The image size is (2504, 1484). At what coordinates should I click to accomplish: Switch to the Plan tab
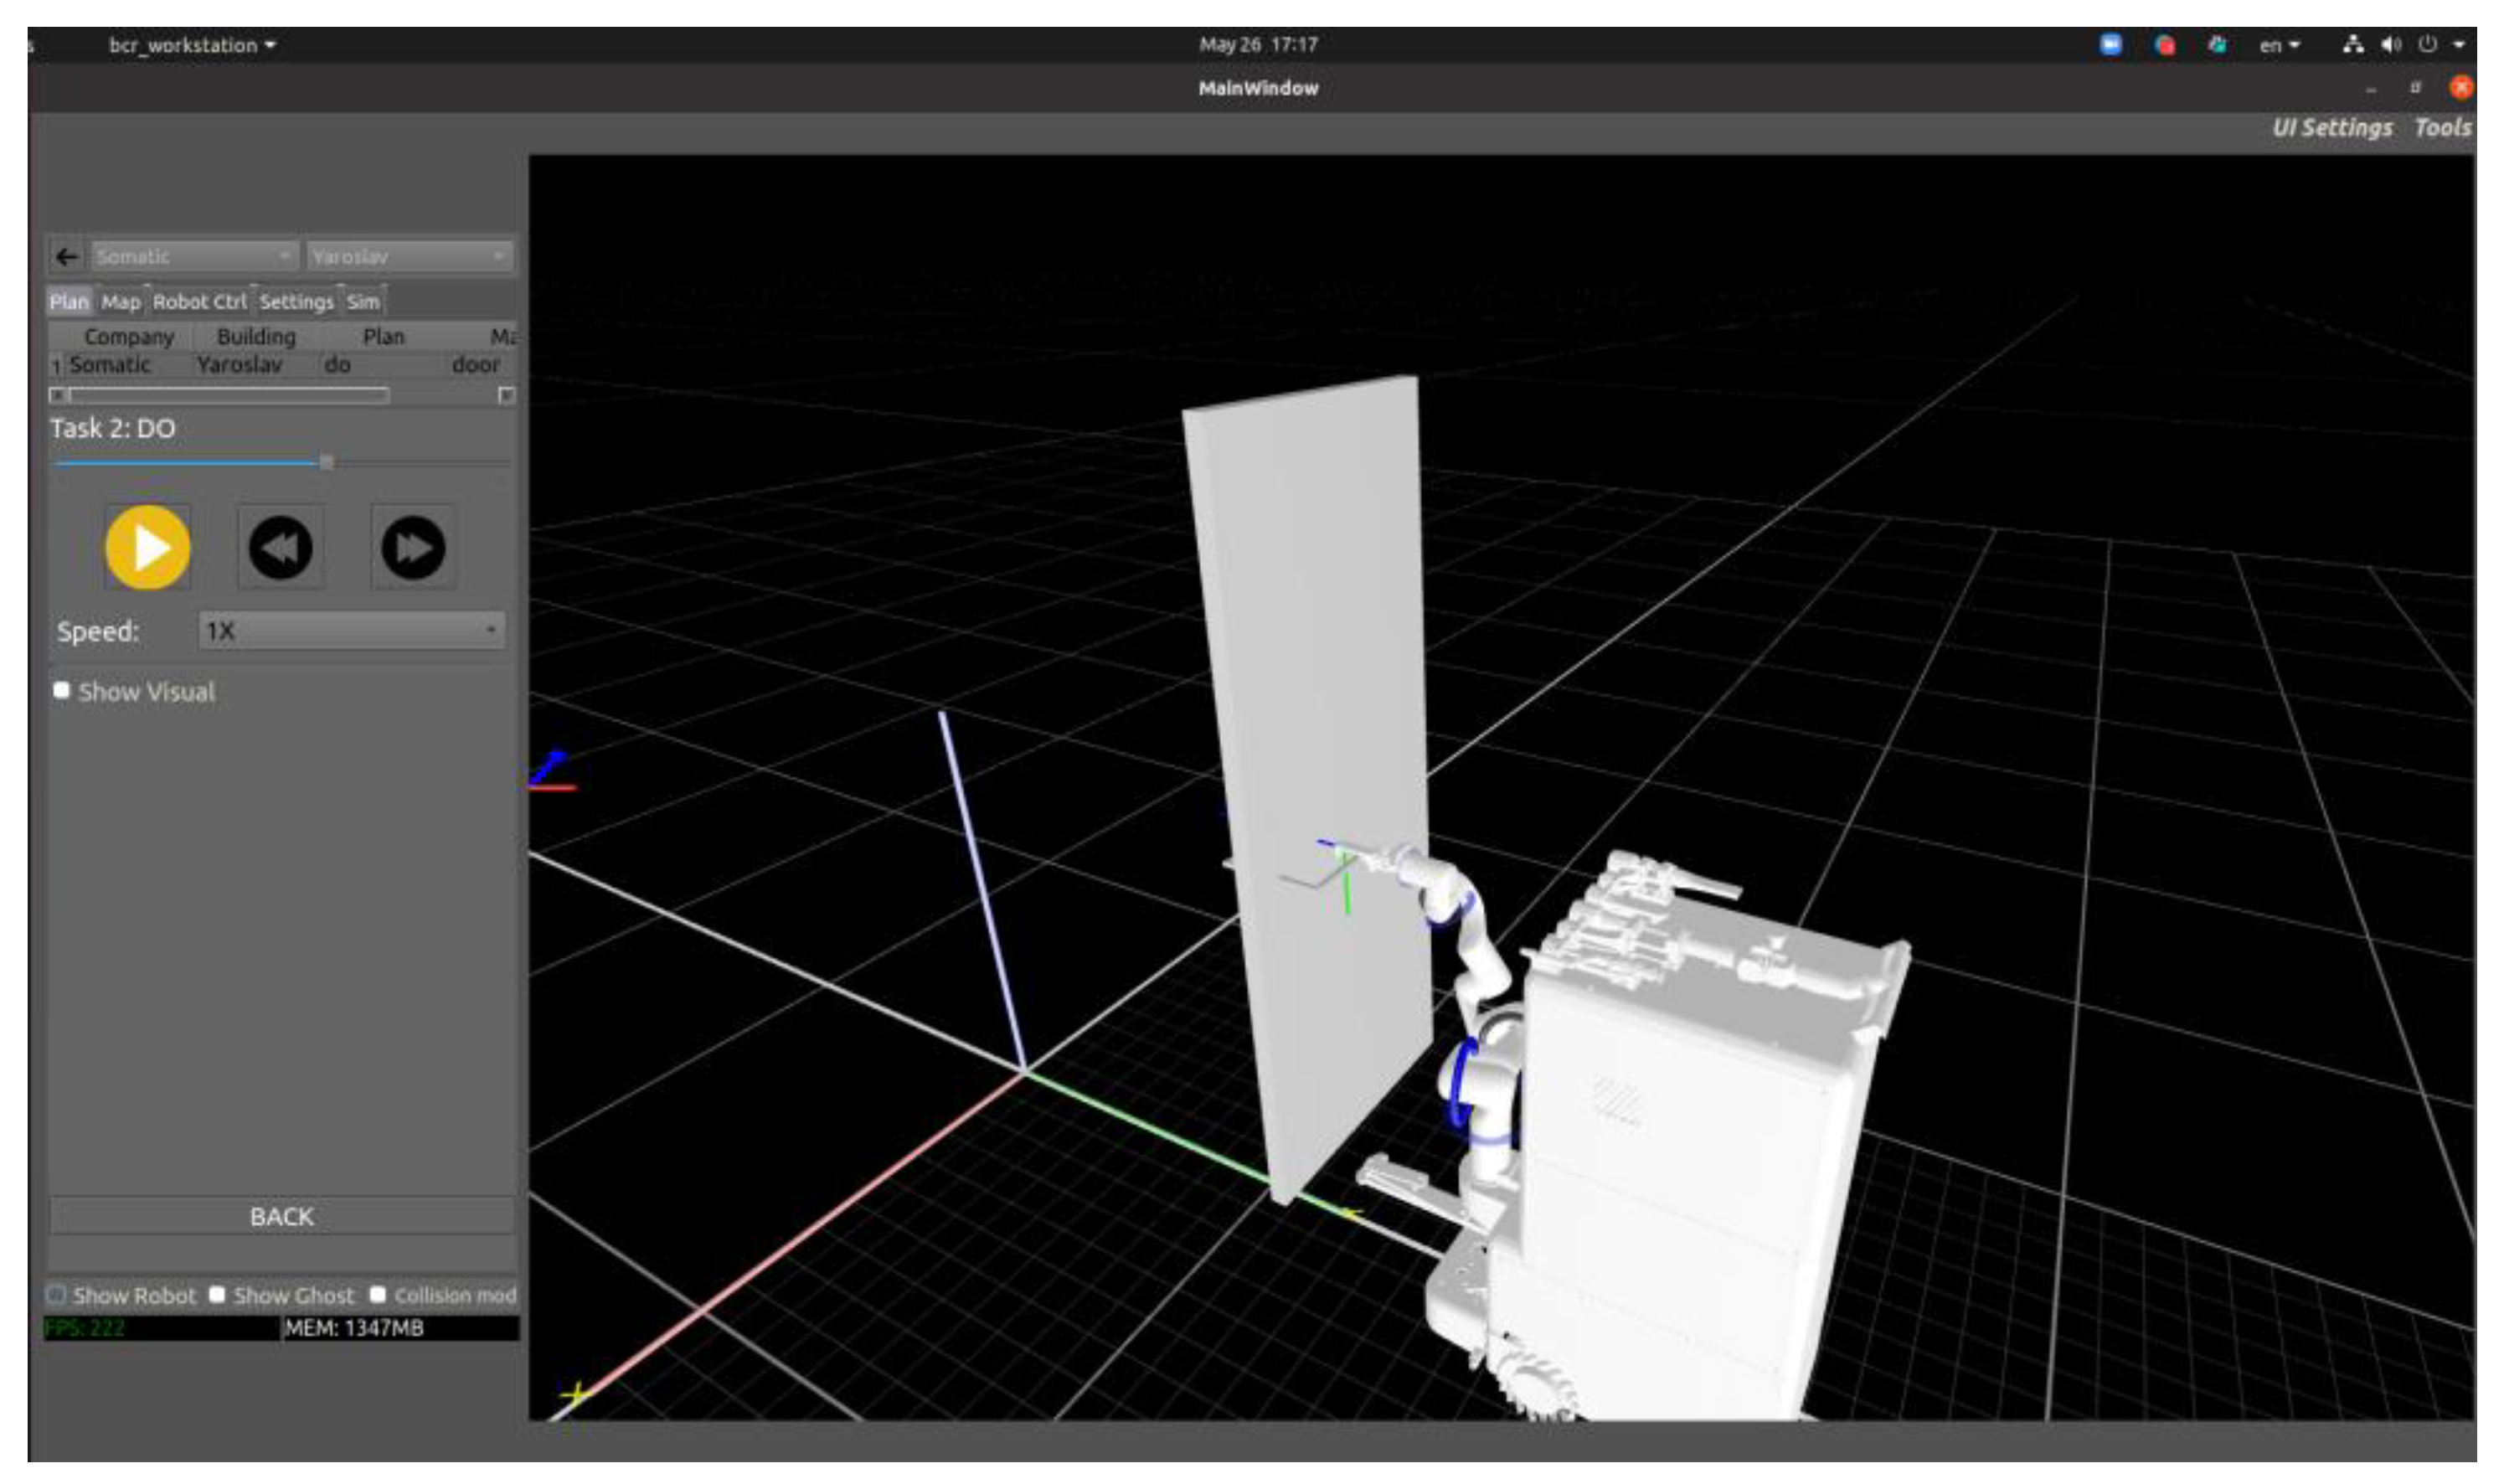[69, 302]
